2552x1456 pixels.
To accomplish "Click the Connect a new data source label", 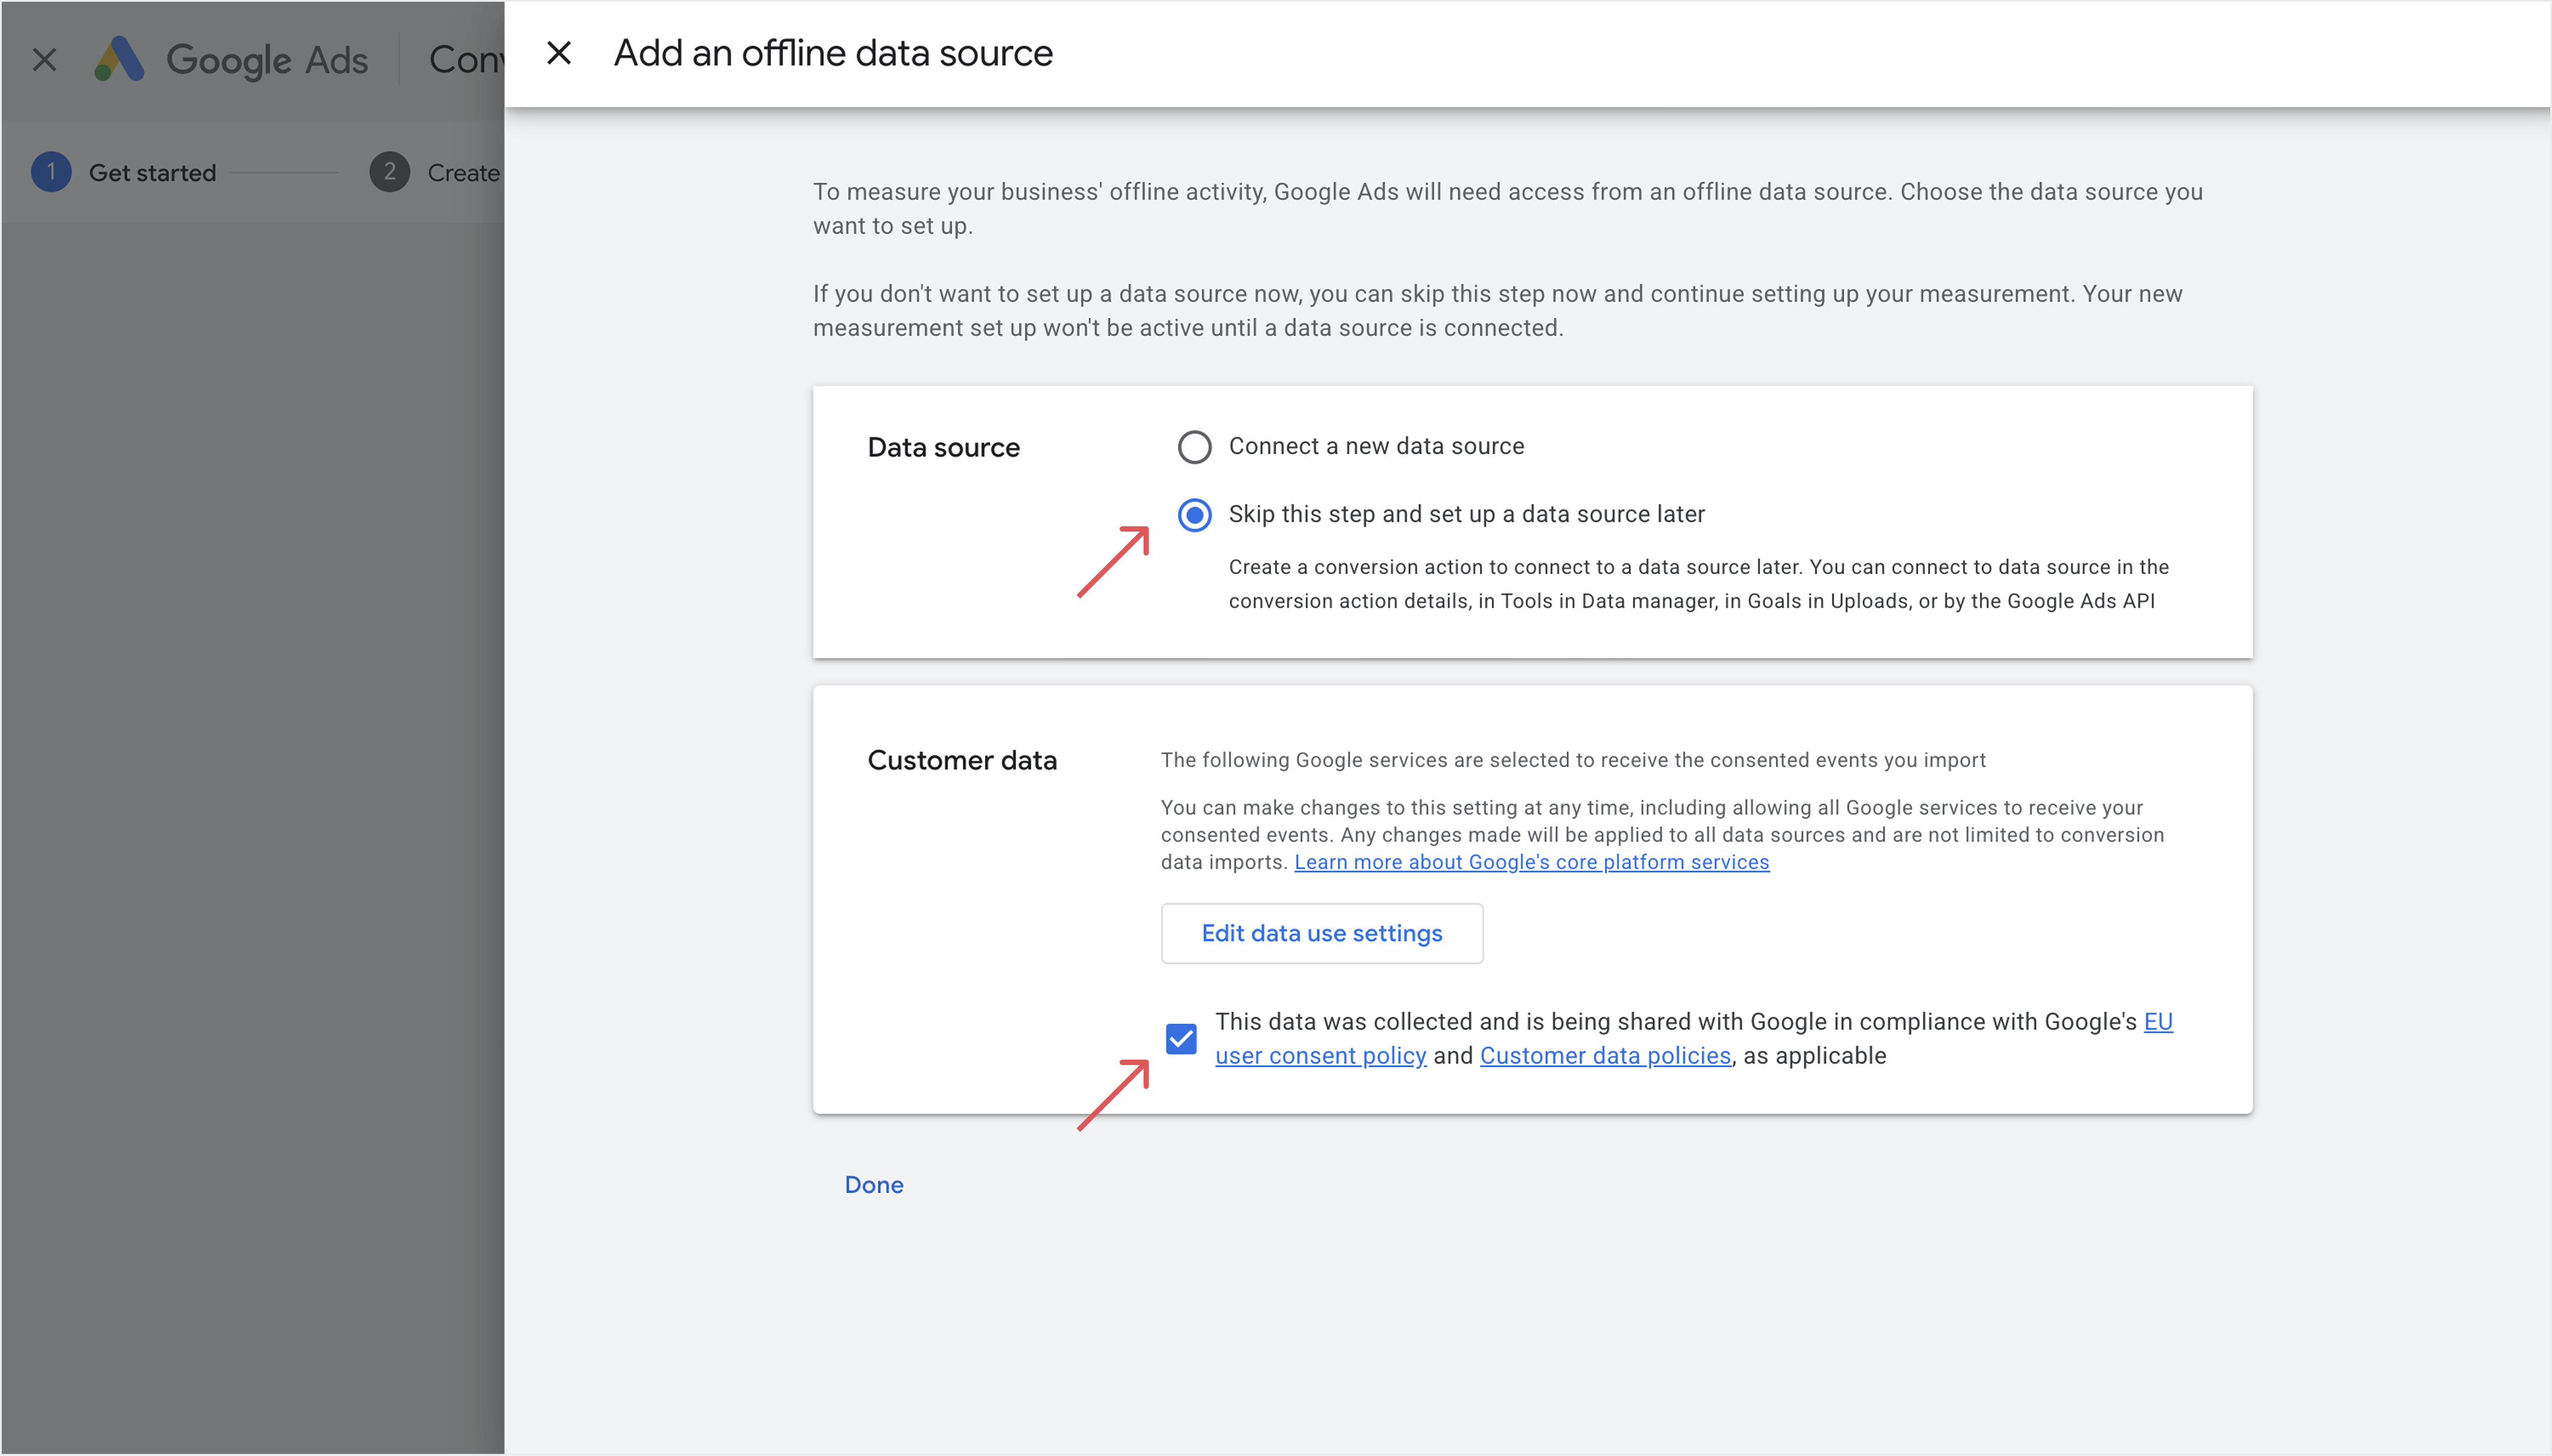I will 1376,446.
